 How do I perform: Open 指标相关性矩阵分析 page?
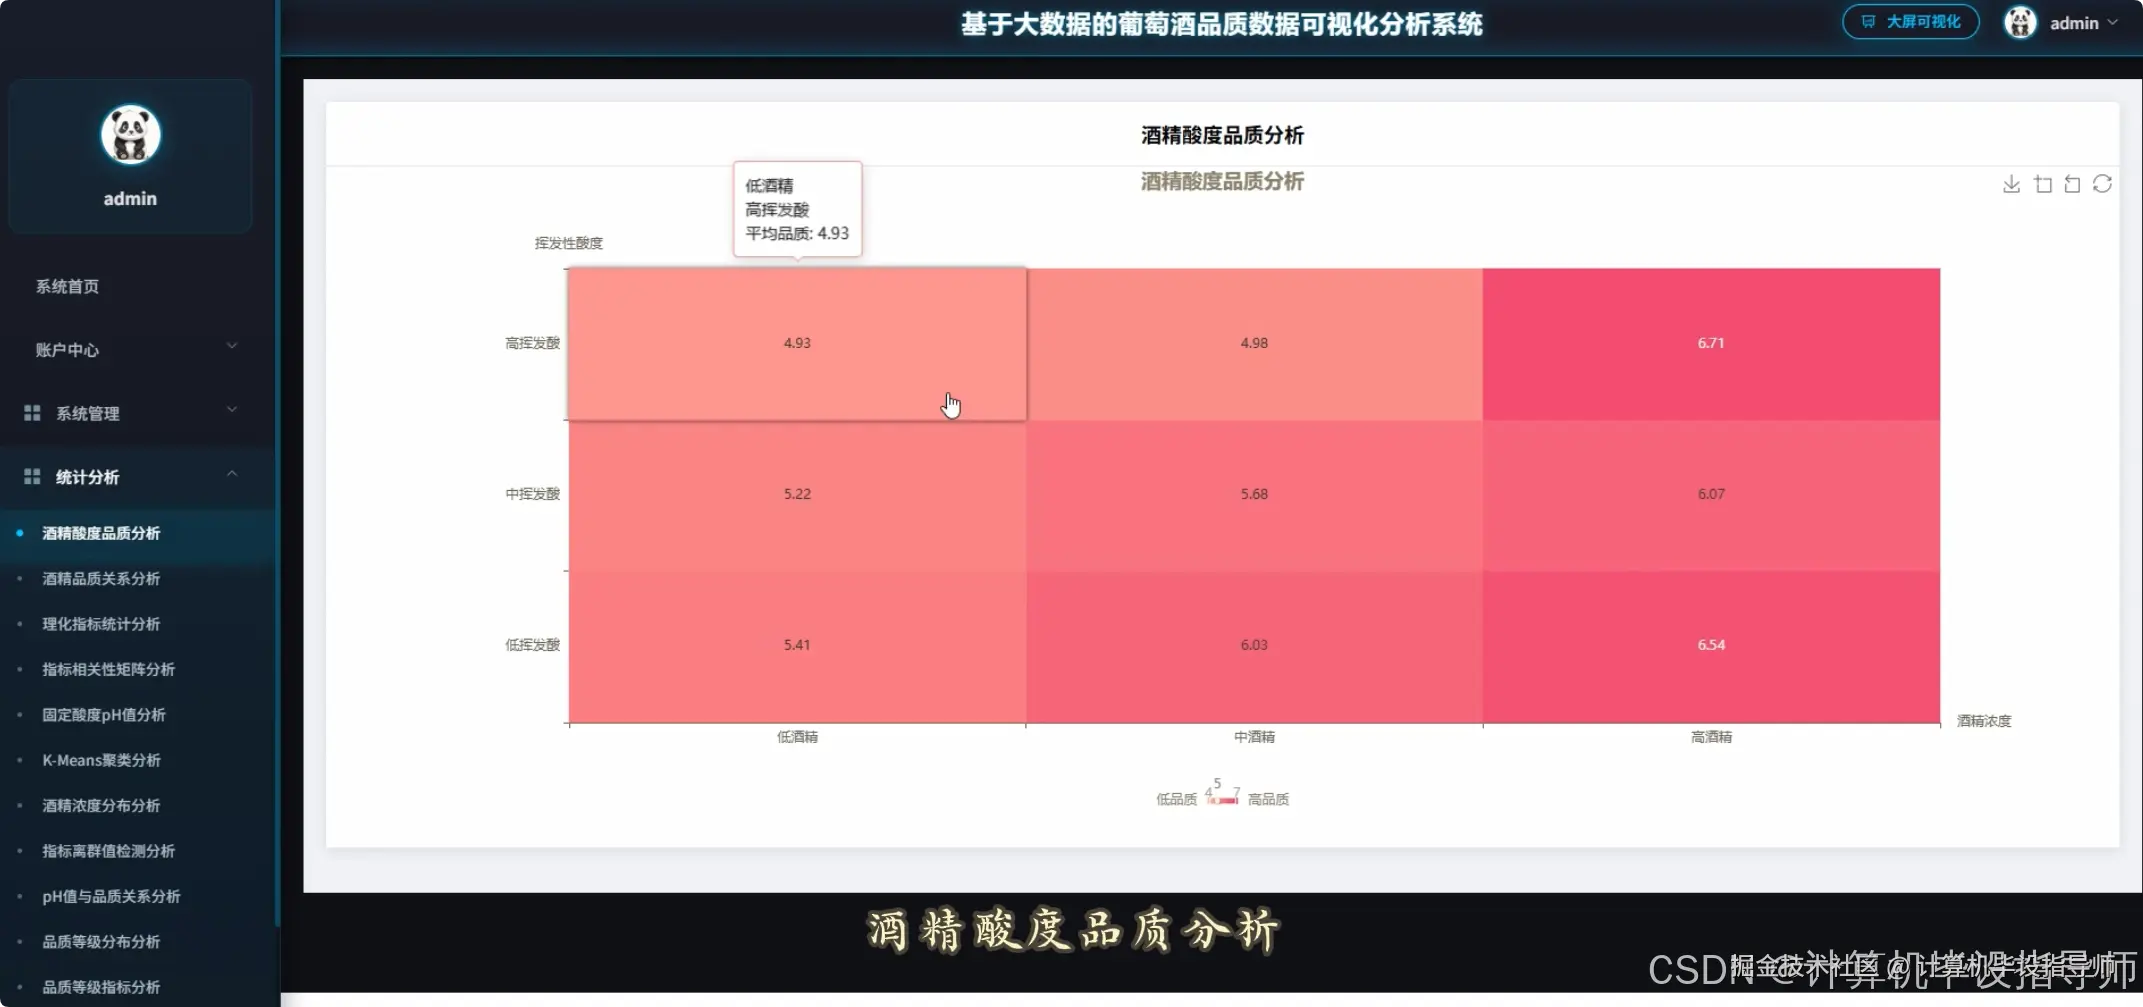108,669
